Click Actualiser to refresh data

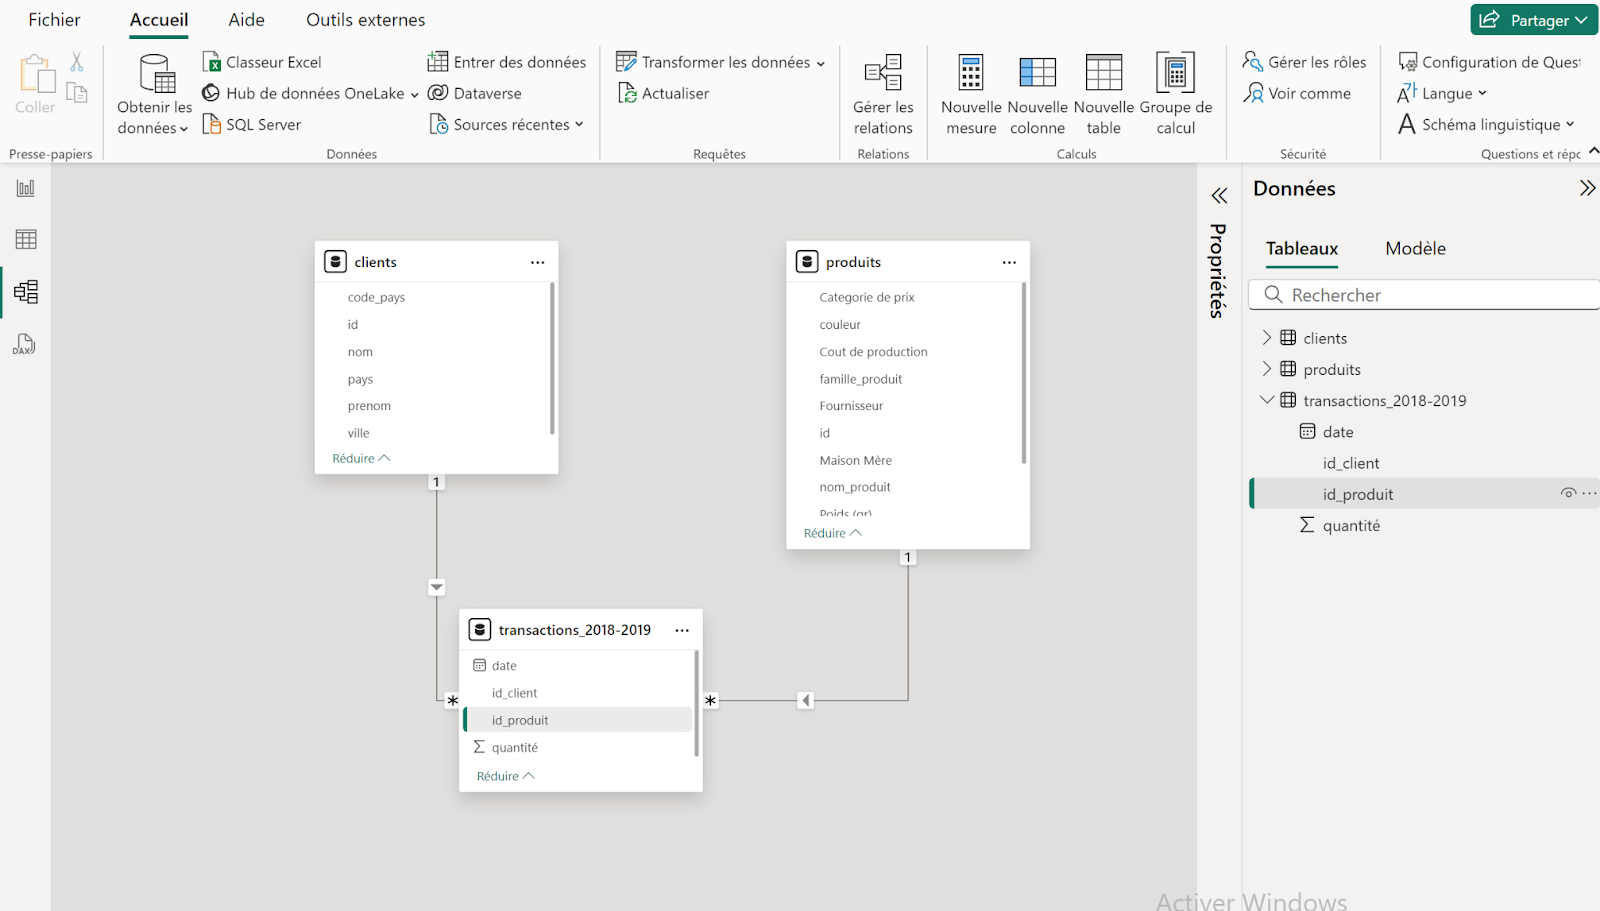663,93
